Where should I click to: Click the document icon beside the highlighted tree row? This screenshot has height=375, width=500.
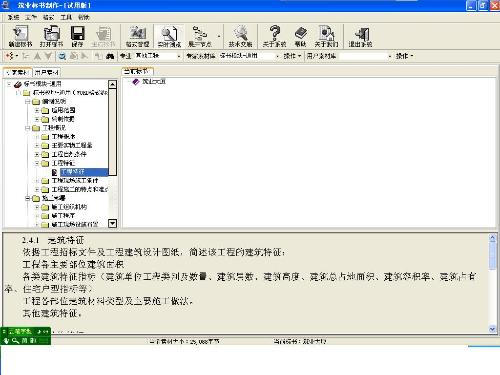pyautogui.click(x=55, y=172)
